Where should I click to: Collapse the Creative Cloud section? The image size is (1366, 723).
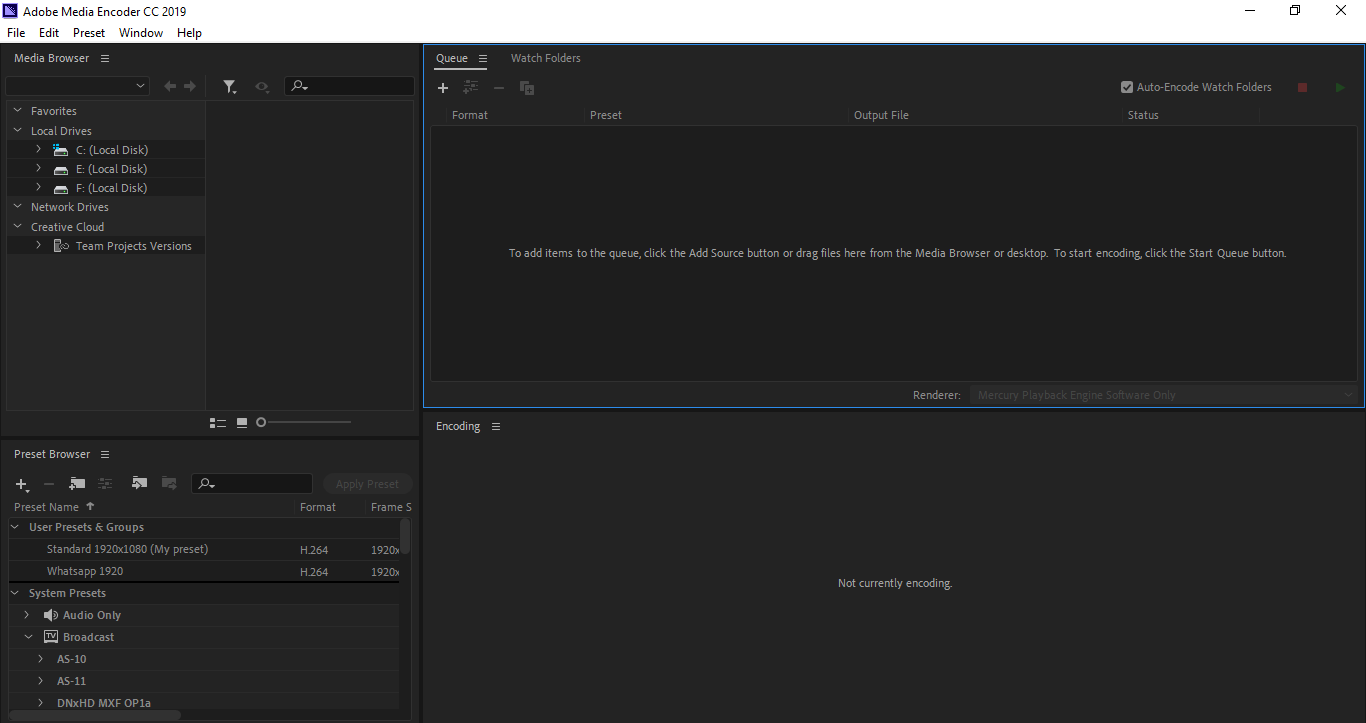tap(18, 227)
